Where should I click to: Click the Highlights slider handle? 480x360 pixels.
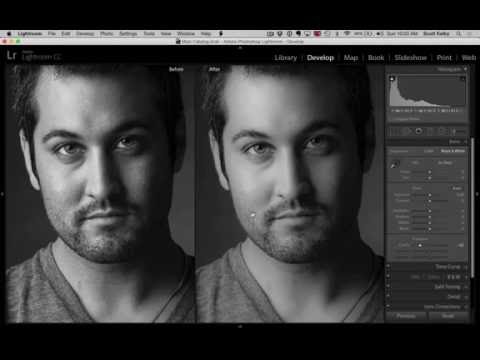tap(430, 211)
